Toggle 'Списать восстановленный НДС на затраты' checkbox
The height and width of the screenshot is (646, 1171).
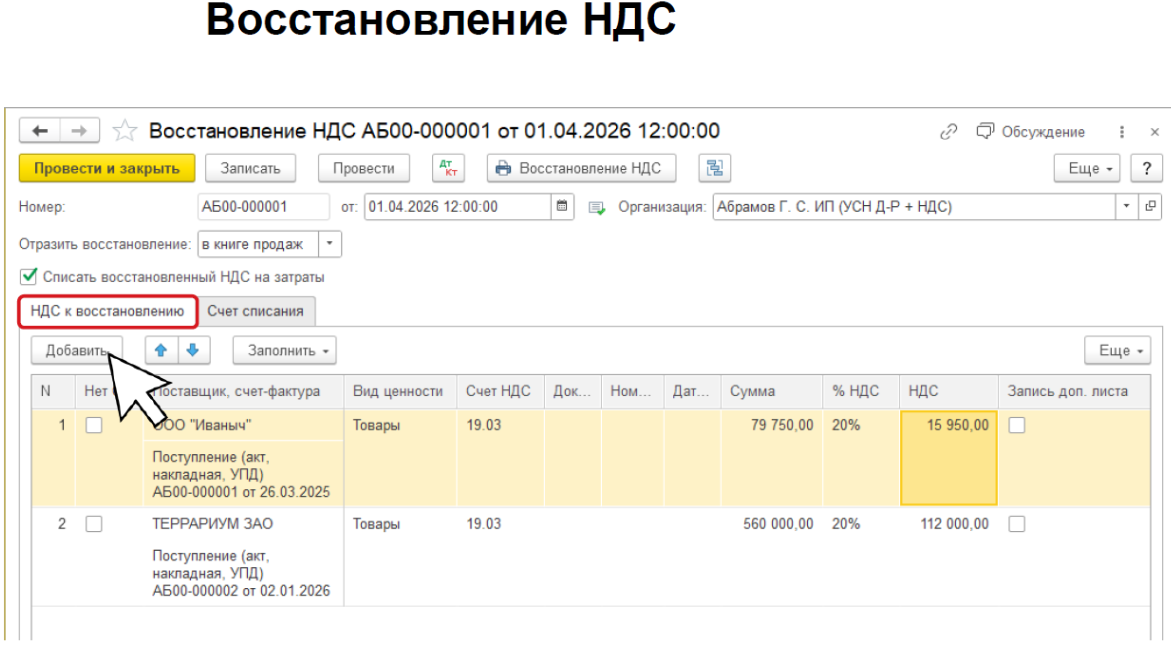coord(29,277)
